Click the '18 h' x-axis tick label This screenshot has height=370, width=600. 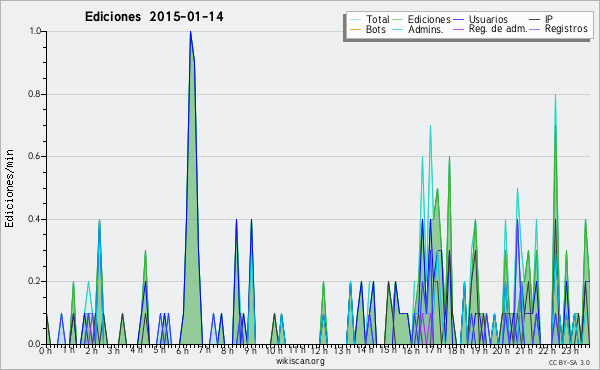pos(456,350)
